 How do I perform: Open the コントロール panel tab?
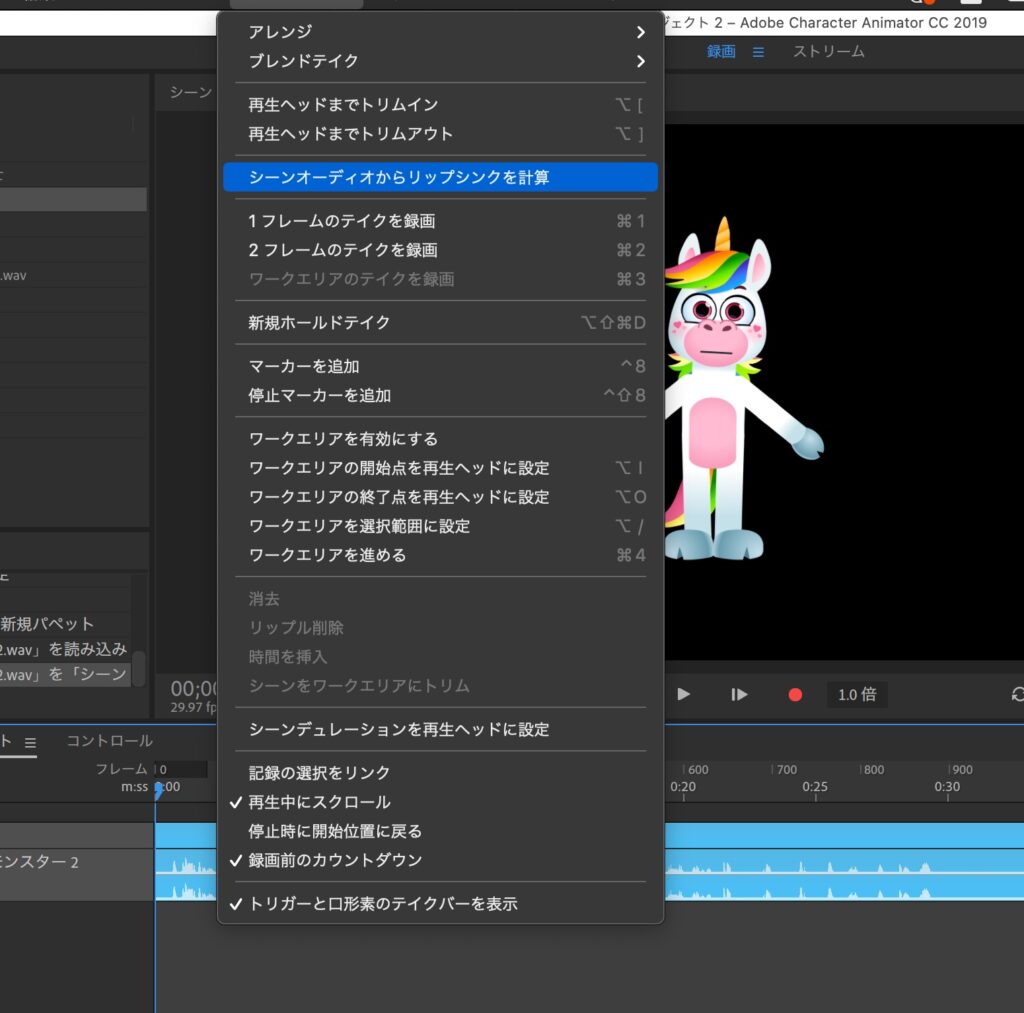109,741
